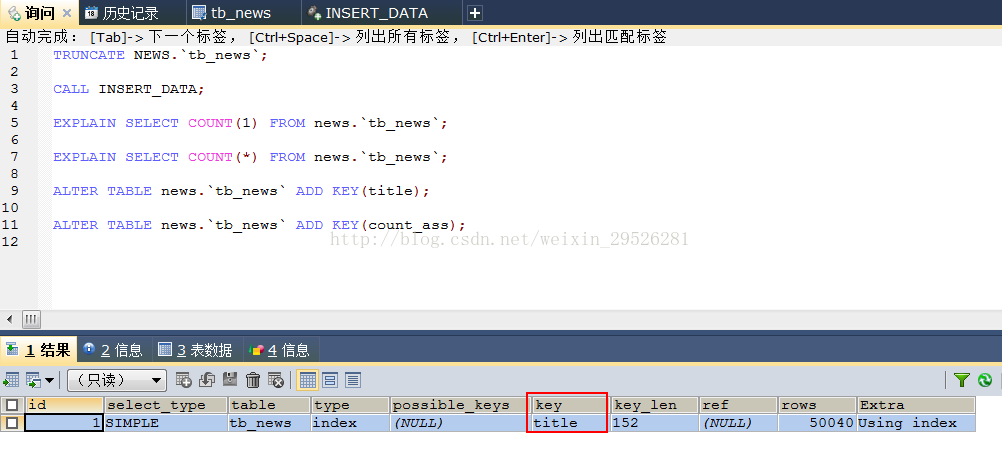Click the green refresh result icon
Screen dimensions: 1002x456
[985, 380]
